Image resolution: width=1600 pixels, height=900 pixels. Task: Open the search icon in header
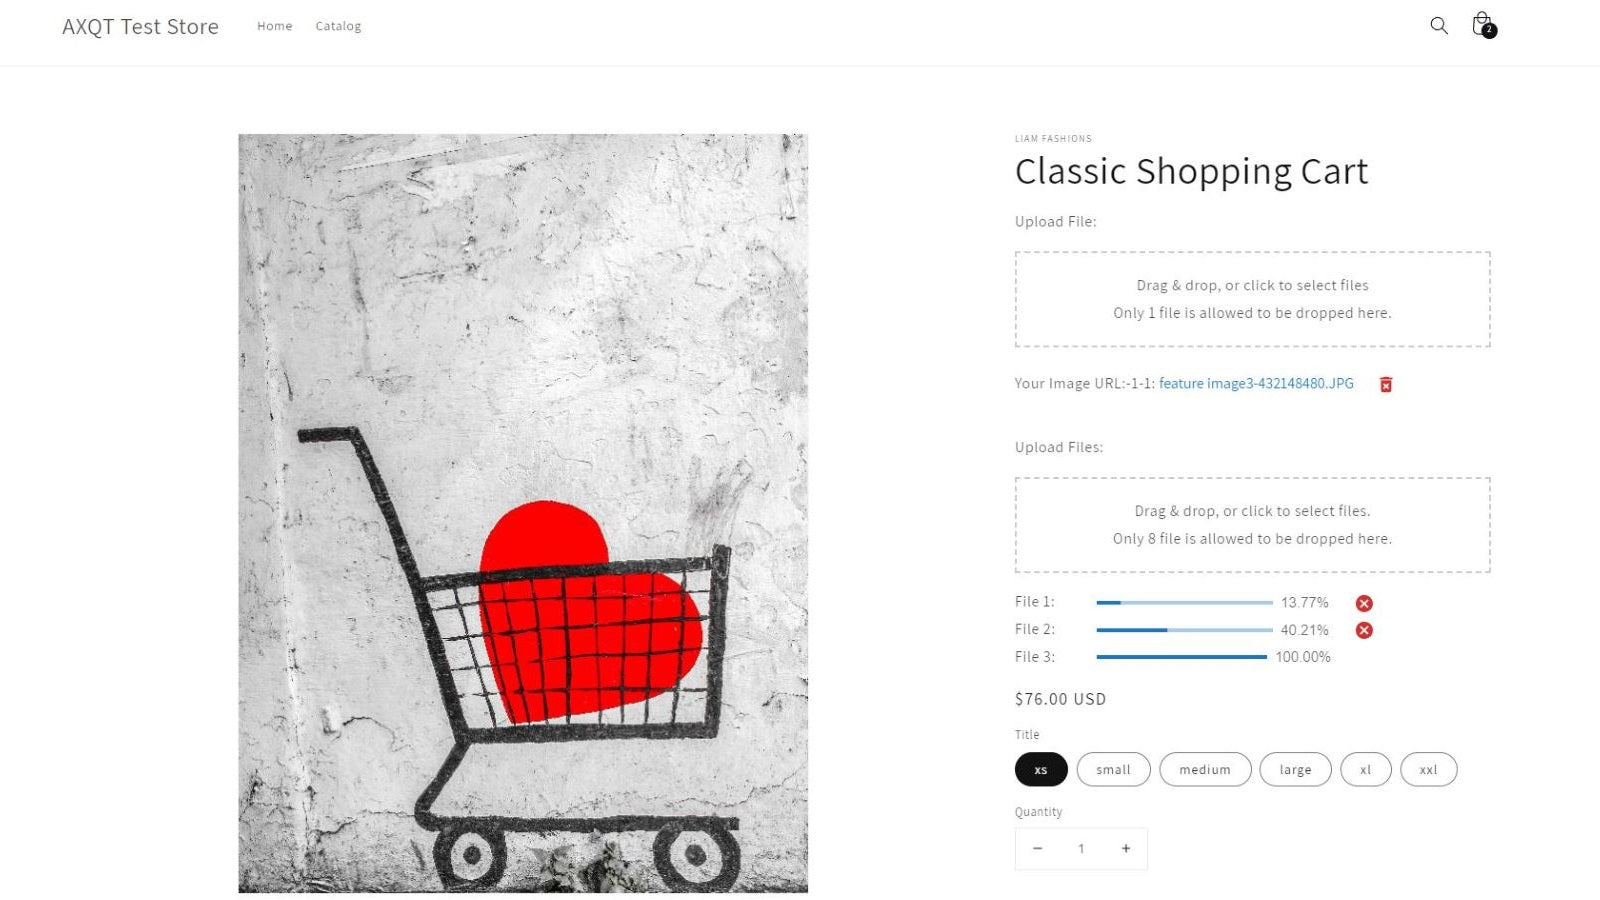coord(1439,26)
